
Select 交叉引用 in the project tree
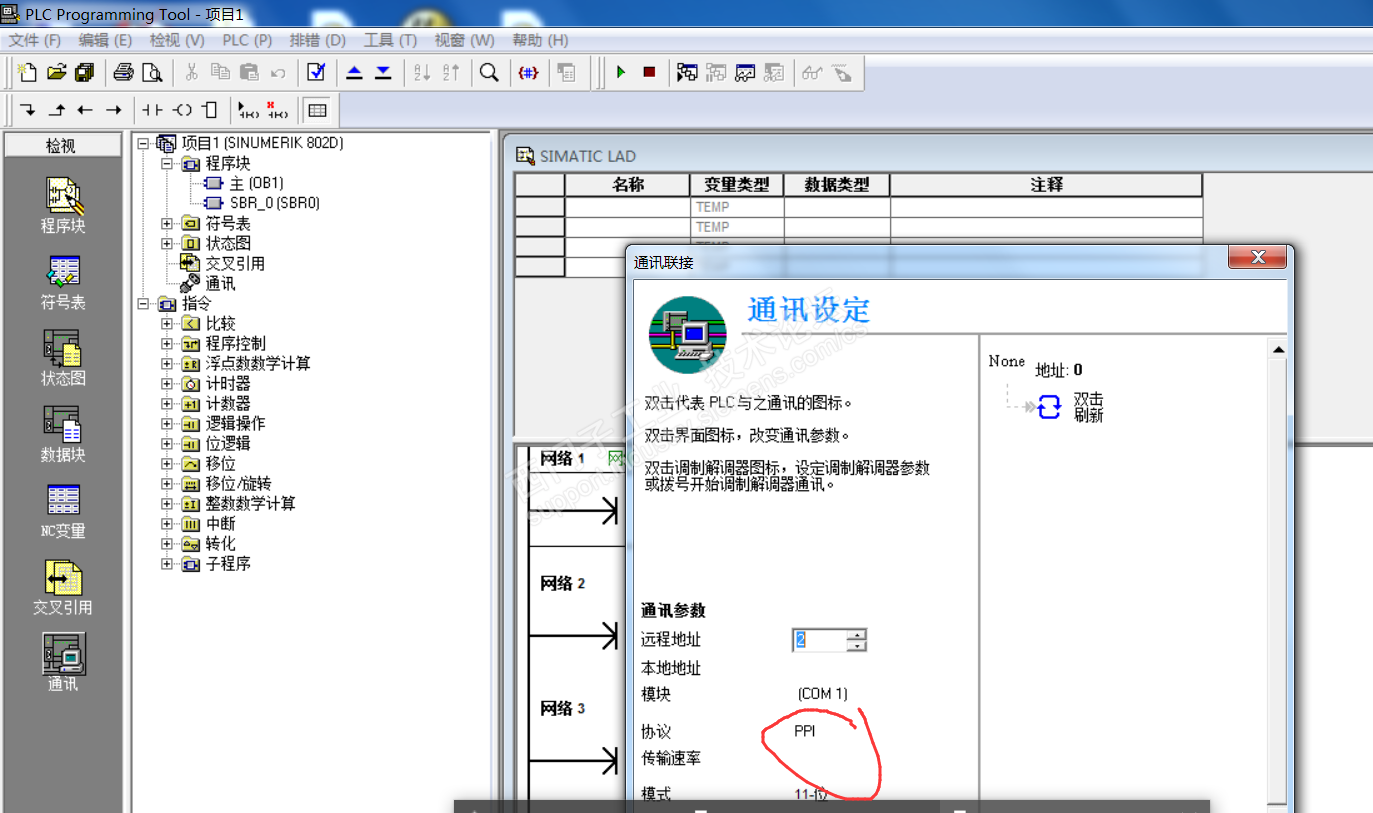pos(235,264)
